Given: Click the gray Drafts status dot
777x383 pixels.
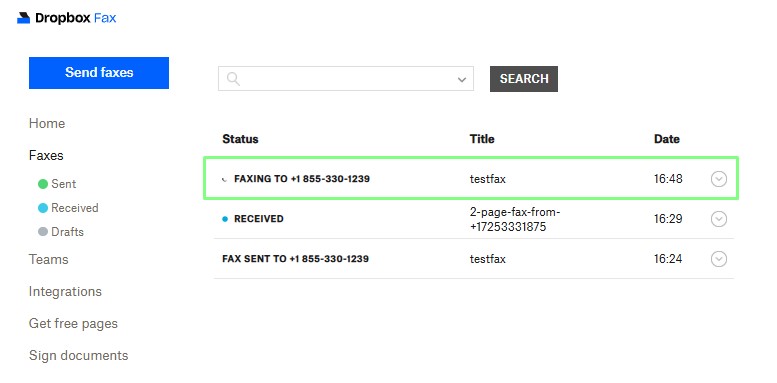Looking at the screenshot, I should (x=43, y=231).
